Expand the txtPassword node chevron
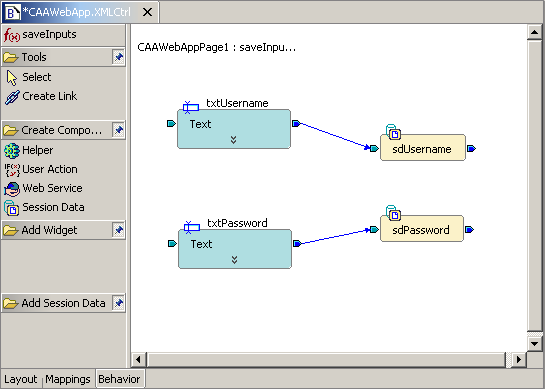Viewport: 545px width, 389px height. pyautogui.click(x=235, y=260)
